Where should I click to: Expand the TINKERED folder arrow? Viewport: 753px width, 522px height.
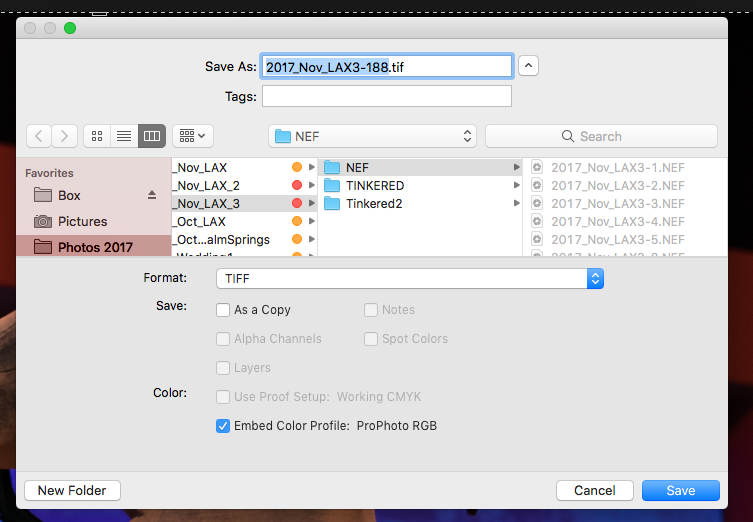click(x=516, y=185)
